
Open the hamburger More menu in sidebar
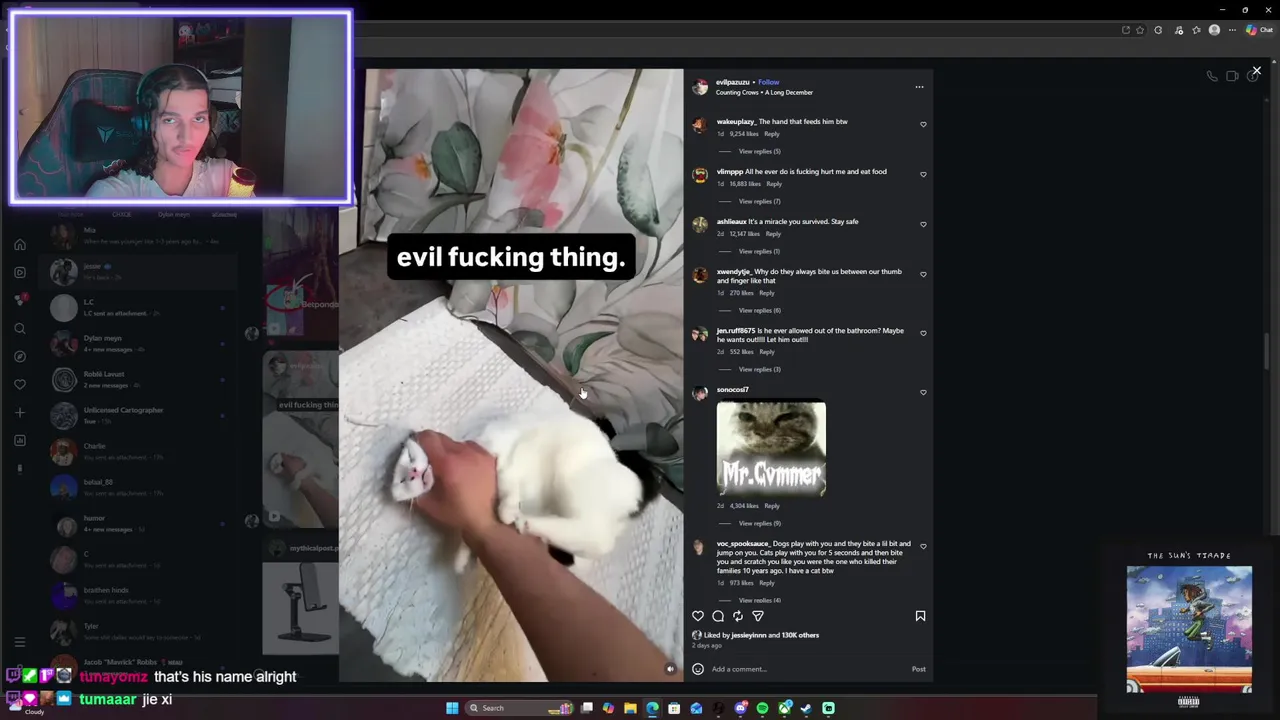pos(19,642)
